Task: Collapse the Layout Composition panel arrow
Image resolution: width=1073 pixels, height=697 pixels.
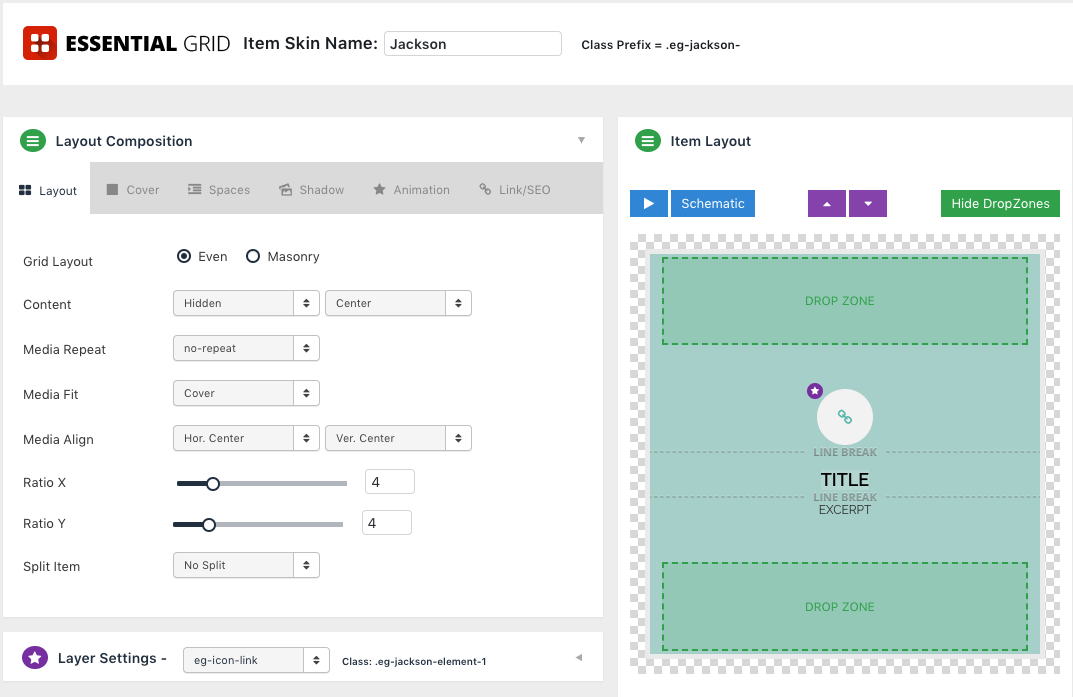Action: coord(581,140)
